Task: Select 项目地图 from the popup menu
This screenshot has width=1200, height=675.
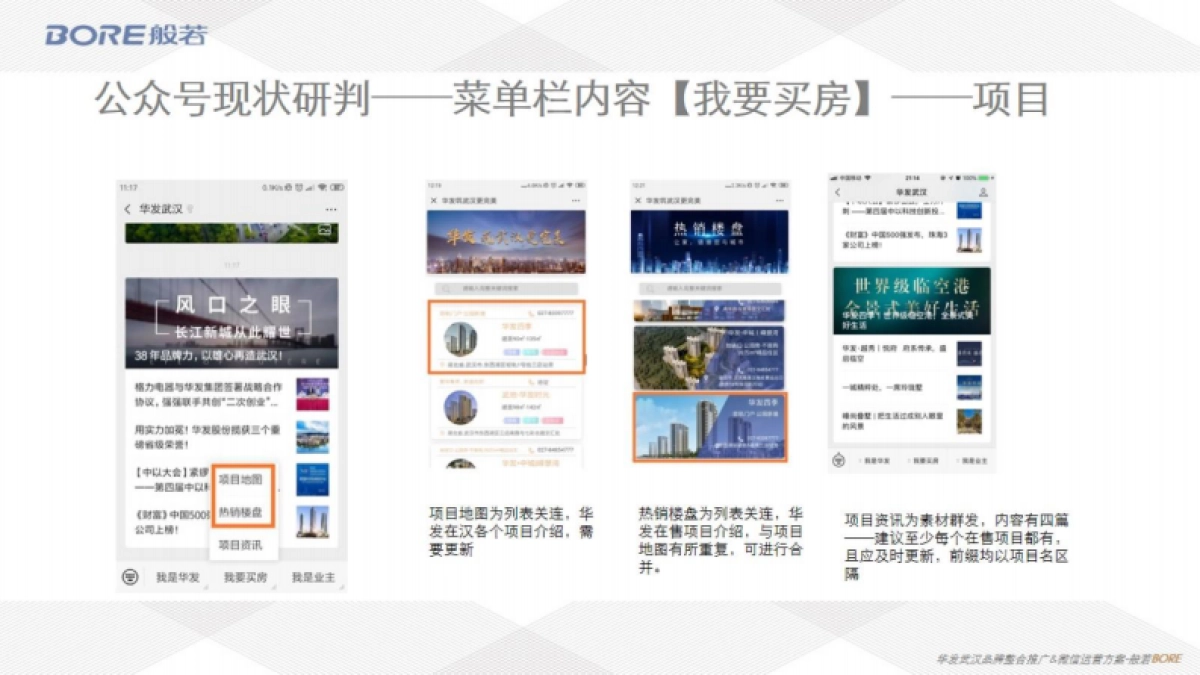Action: pos(243,480)
